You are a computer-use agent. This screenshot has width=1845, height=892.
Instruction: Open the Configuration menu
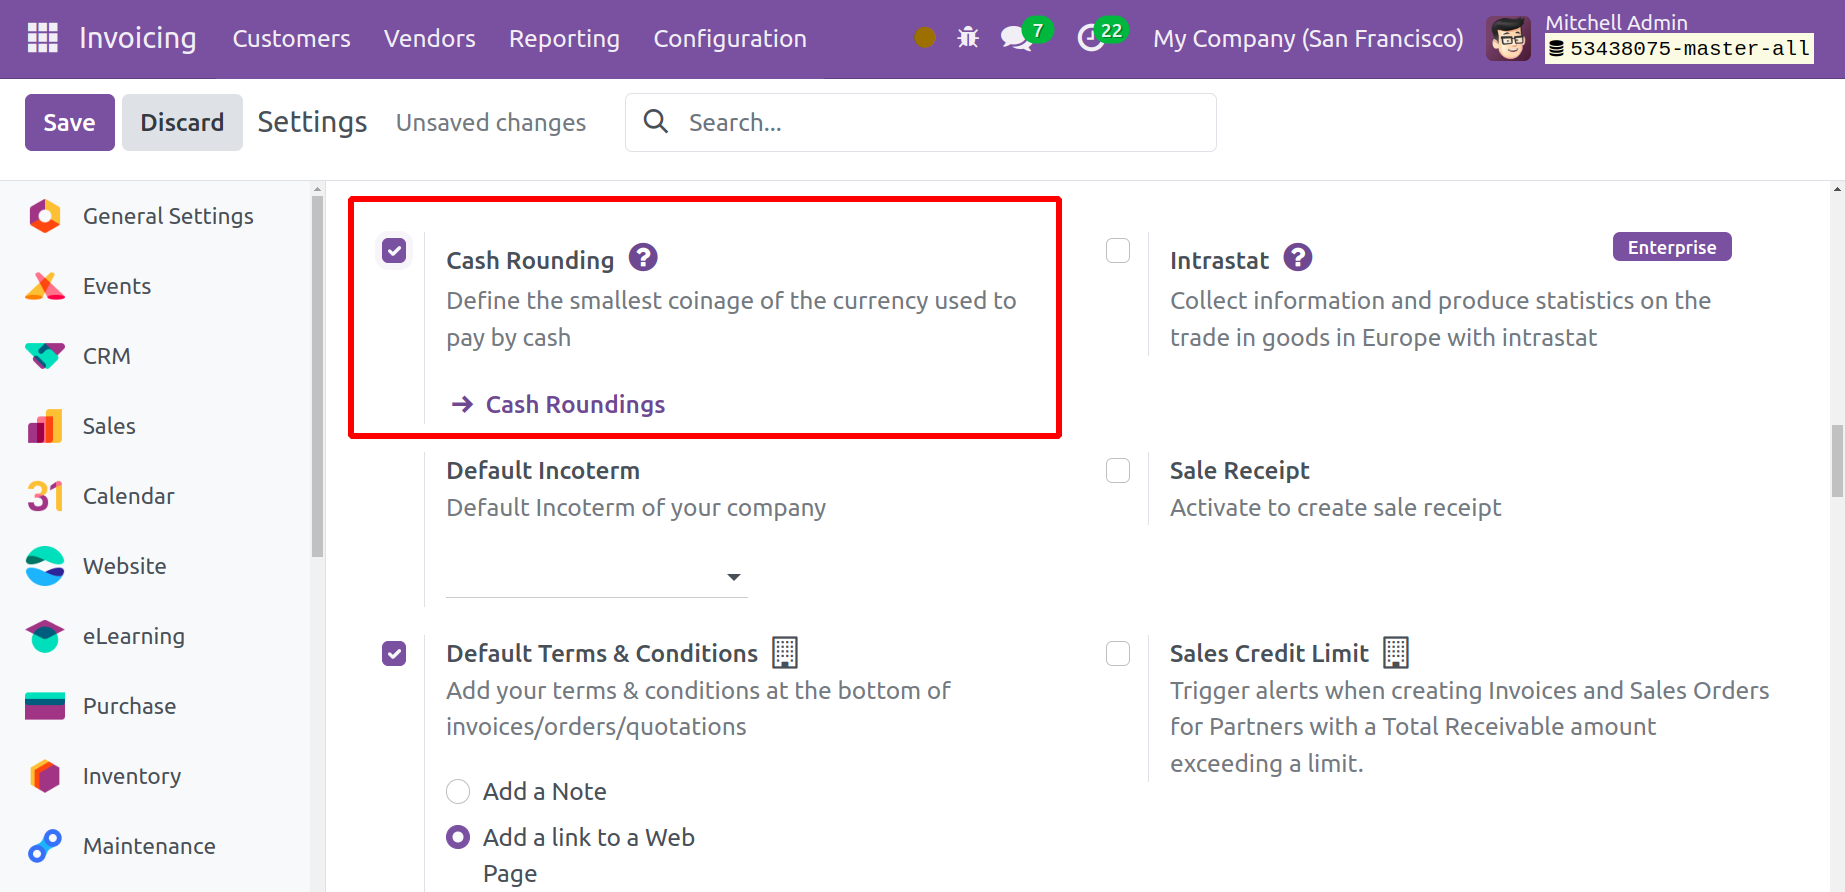tap(729, 39)
